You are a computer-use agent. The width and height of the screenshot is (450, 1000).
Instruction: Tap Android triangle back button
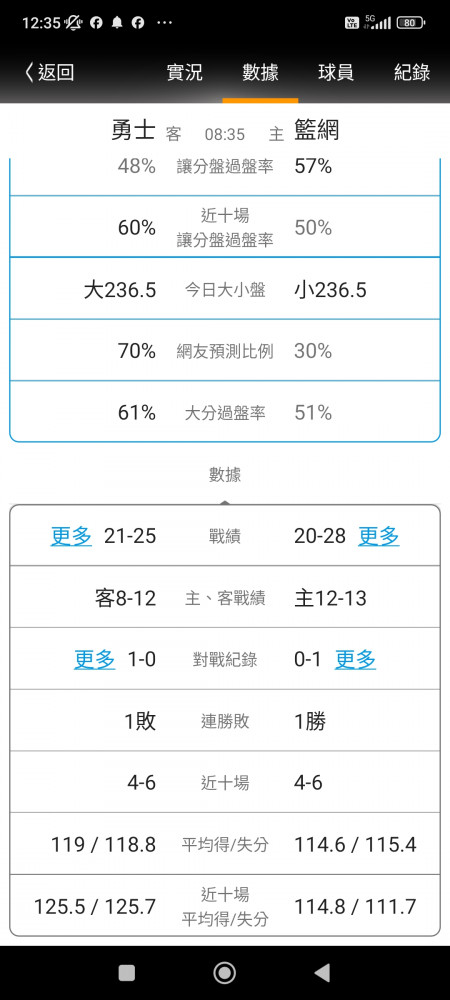tap(323, 973)
